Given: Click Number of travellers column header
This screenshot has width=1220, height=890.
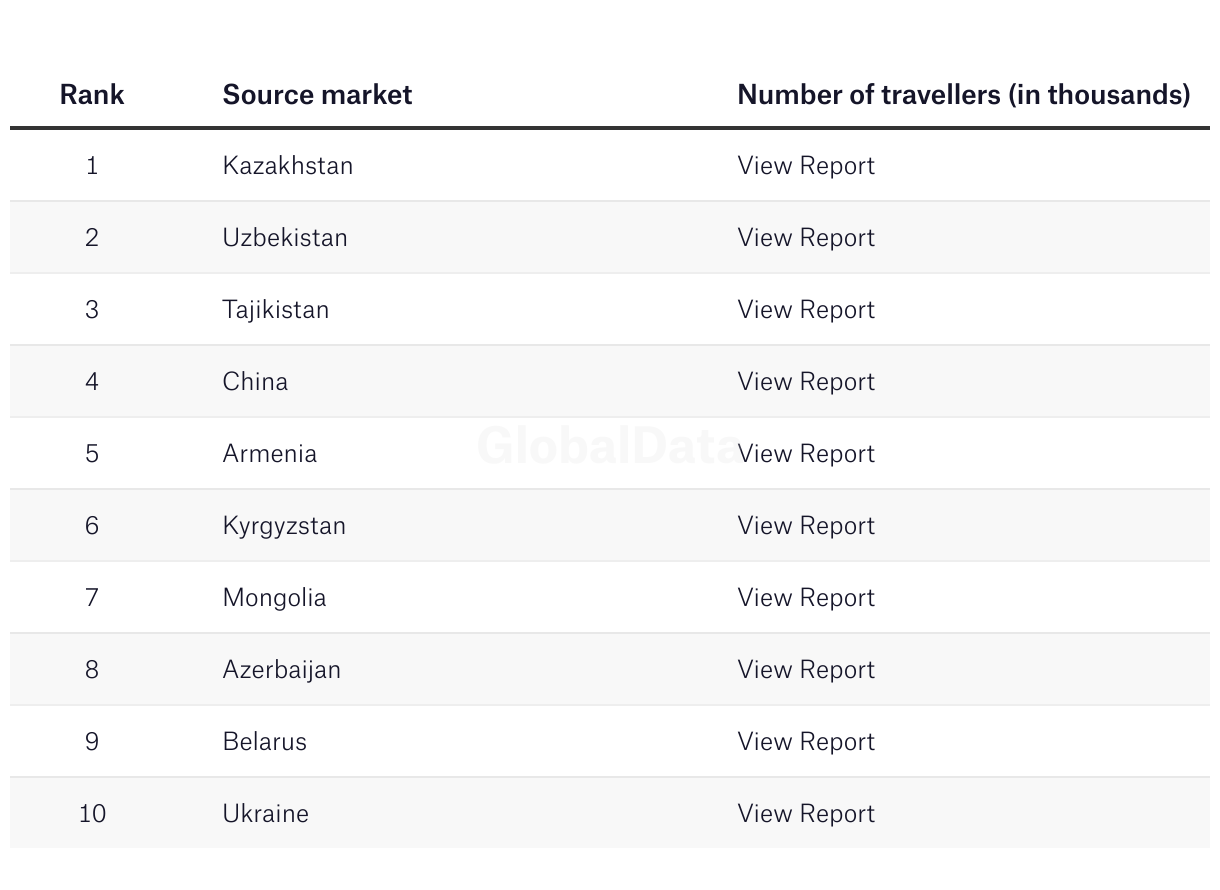Looking at the screenshot, I should [963, 94].
